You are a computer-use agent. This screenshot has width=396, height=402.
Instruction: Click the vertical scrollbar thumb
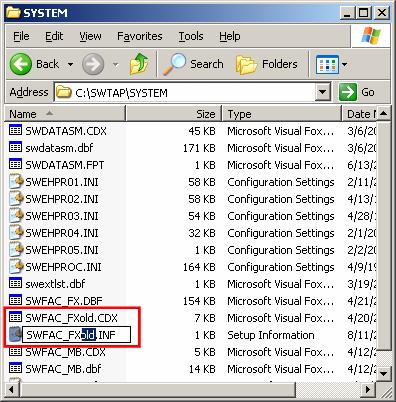[x=383, y=236]
